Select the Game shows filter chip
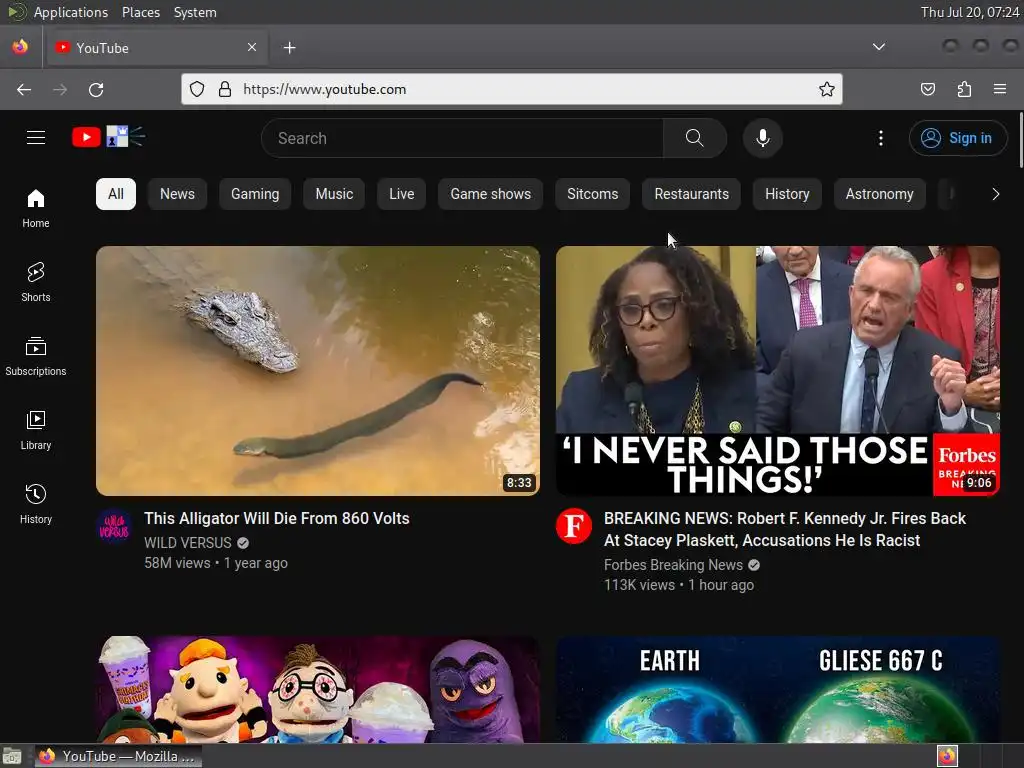The image size is (1024, 768). 490,194
